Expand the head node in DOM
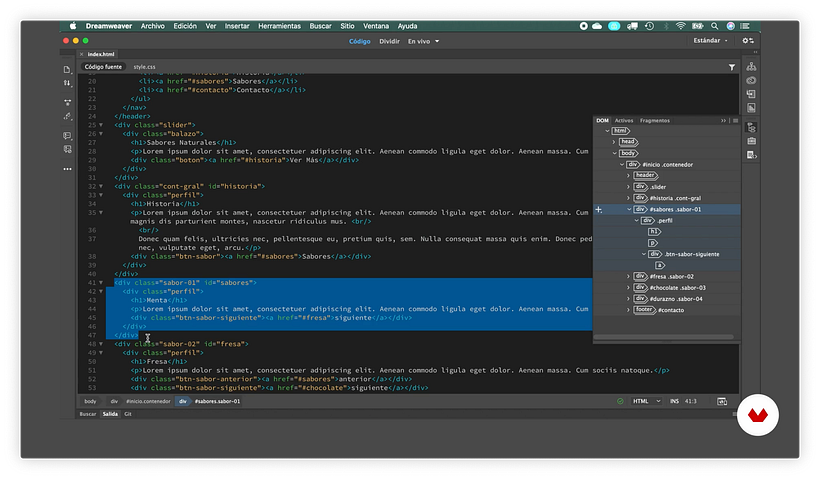The image size is (820, 479). pyautogui.click(x=614, y=142)
